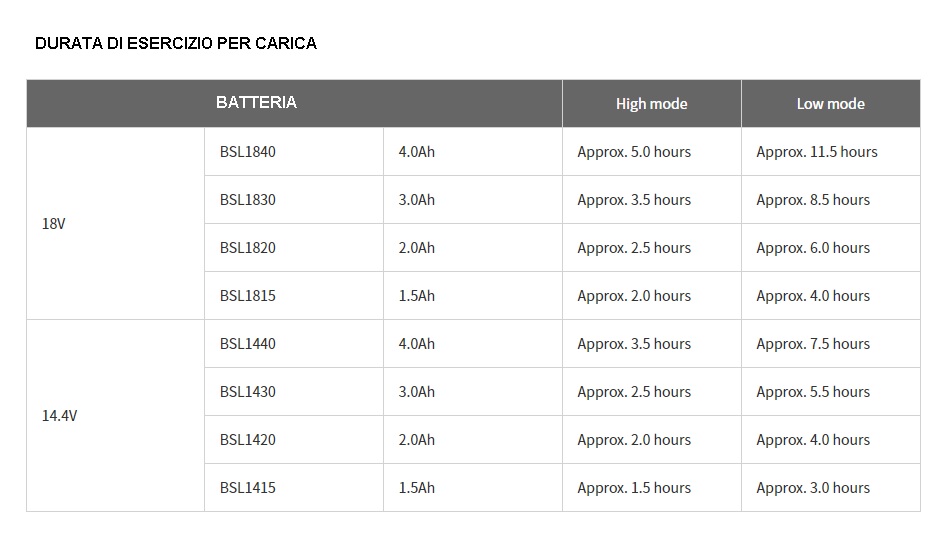Viewport: 931px width, 560px height.
Task: Select the 18V voltage group cell
Action: pyautogui.click(x=54, y=224)
